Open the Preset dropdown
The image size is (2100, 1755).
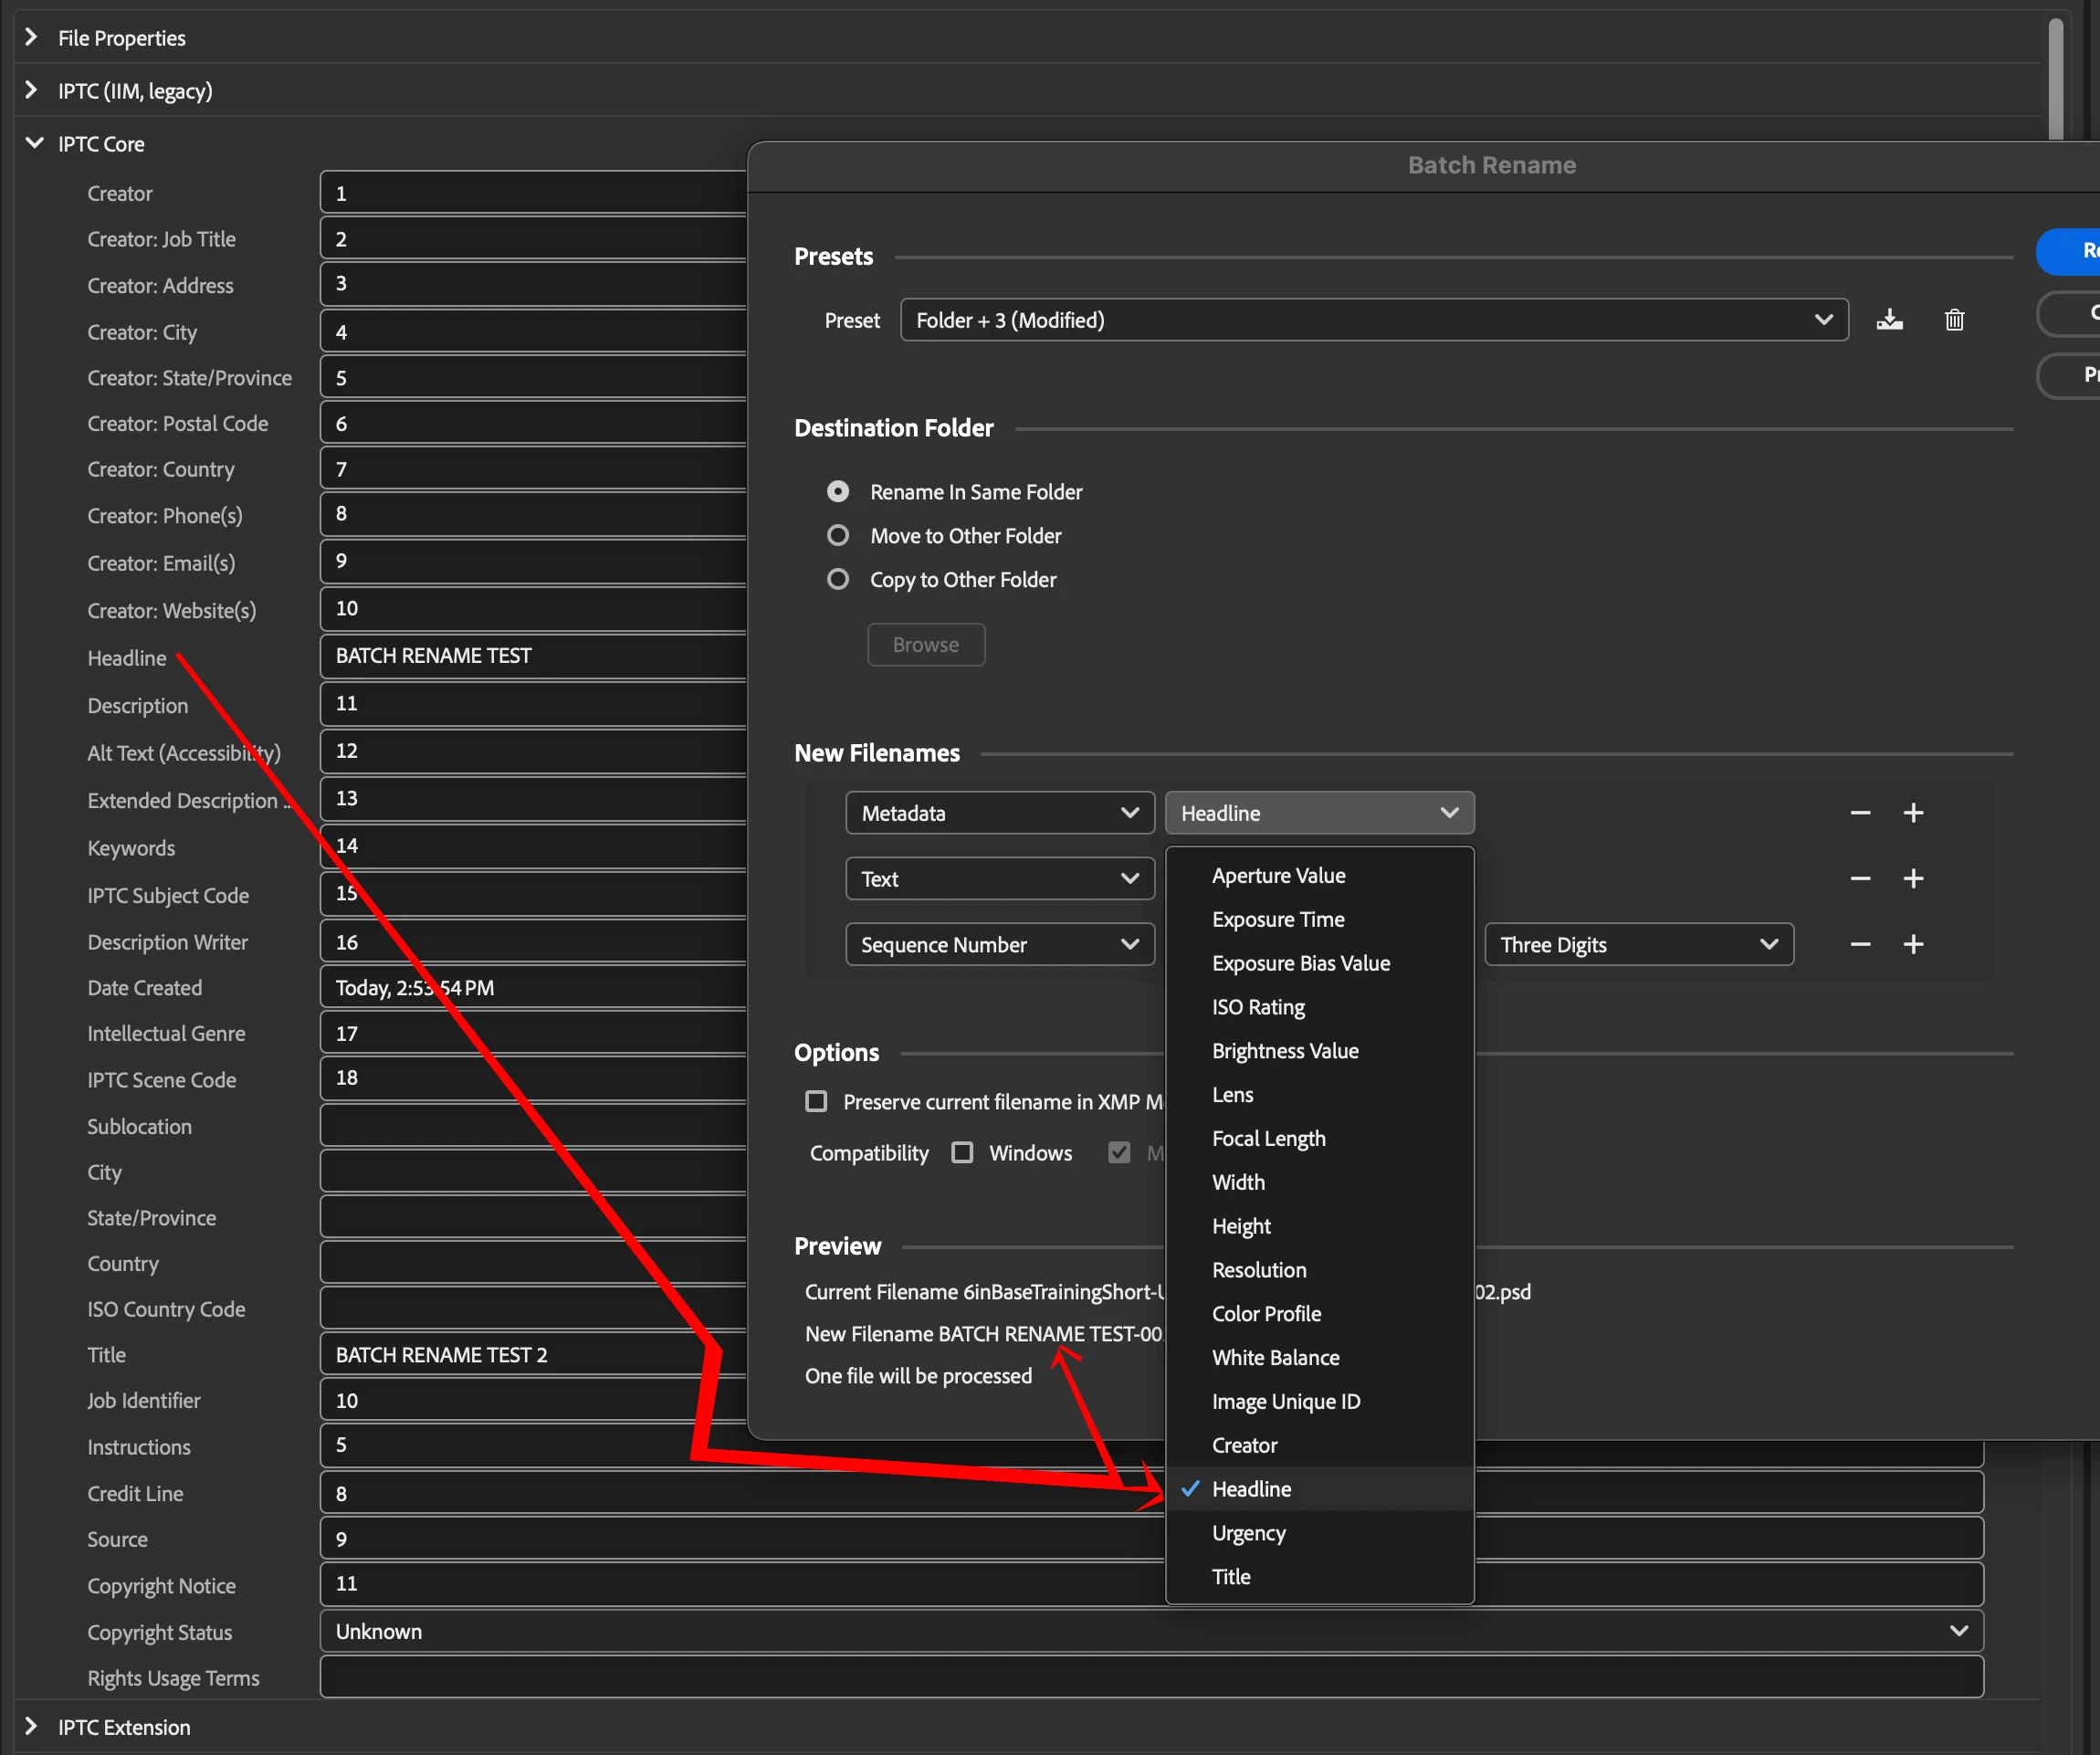tap(1373, 320)
